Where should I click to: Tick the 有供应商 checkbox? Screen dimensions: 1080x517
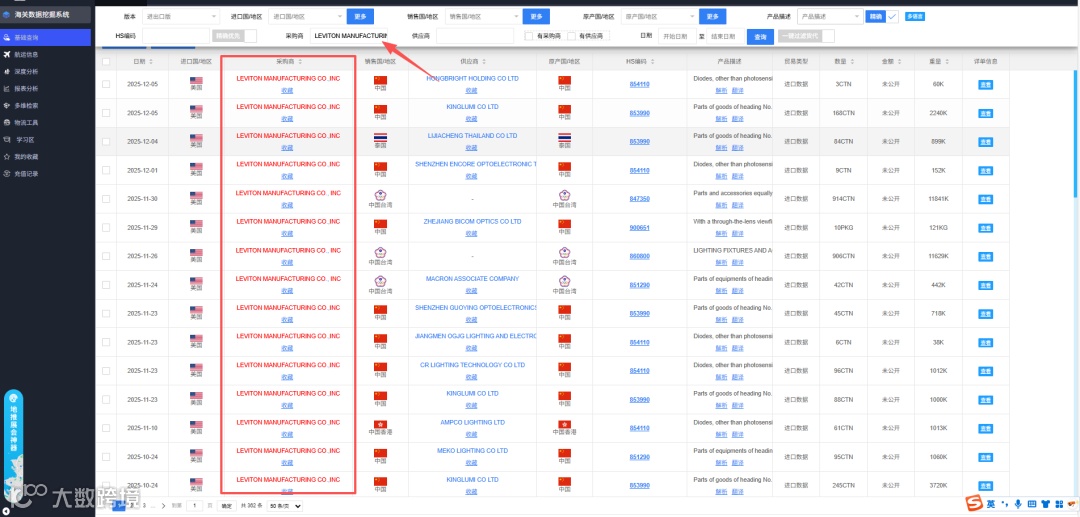tap(572, 36)
